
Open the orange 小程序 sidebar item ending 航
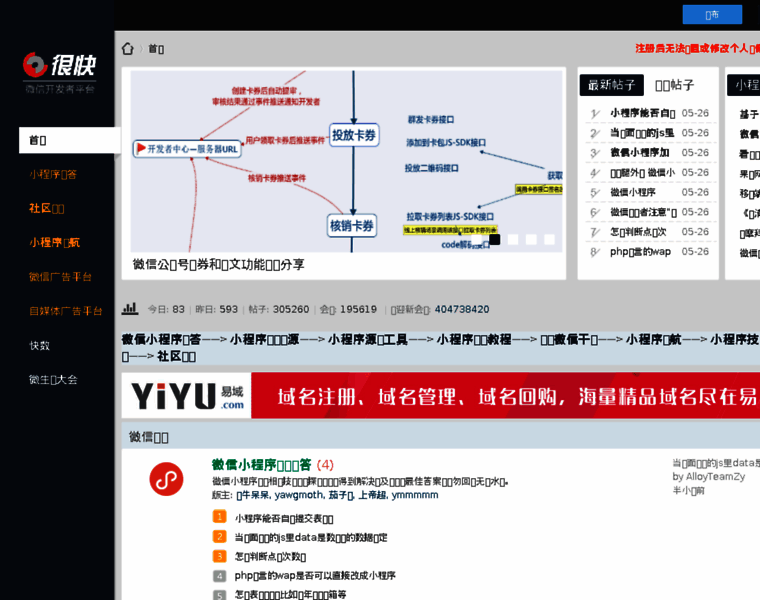(54, 242)
